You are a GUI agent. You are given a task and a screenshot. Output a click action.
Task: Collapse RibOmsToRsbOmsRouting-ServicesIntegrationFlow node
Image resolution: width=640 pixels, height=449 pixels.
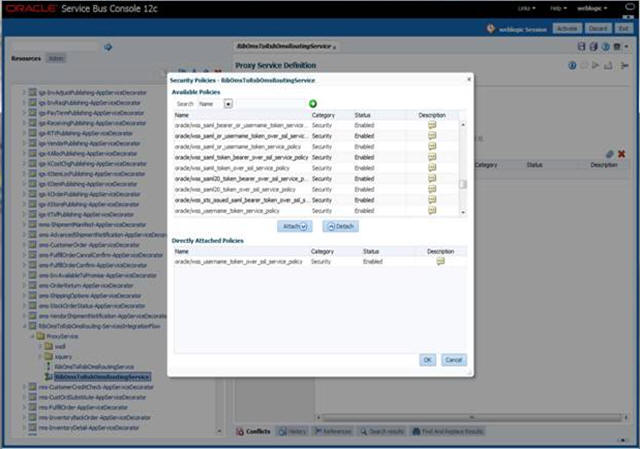(24, 326)
